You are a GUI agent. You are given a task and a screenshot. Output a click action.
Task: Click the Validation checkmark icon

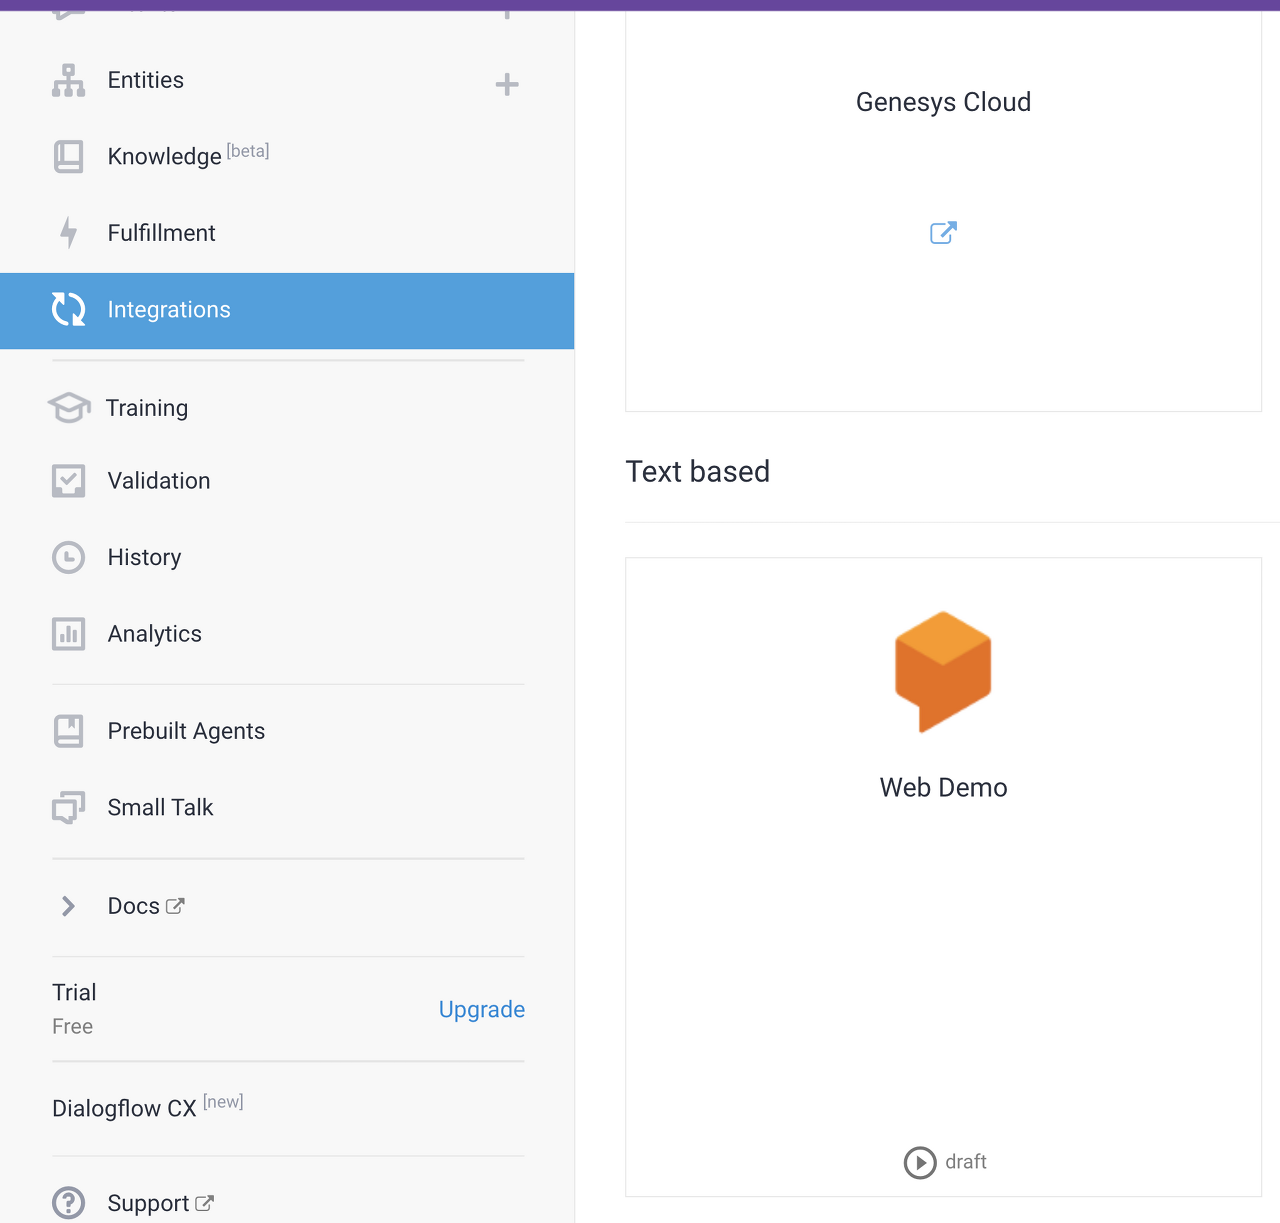click(x=68, y=481)
